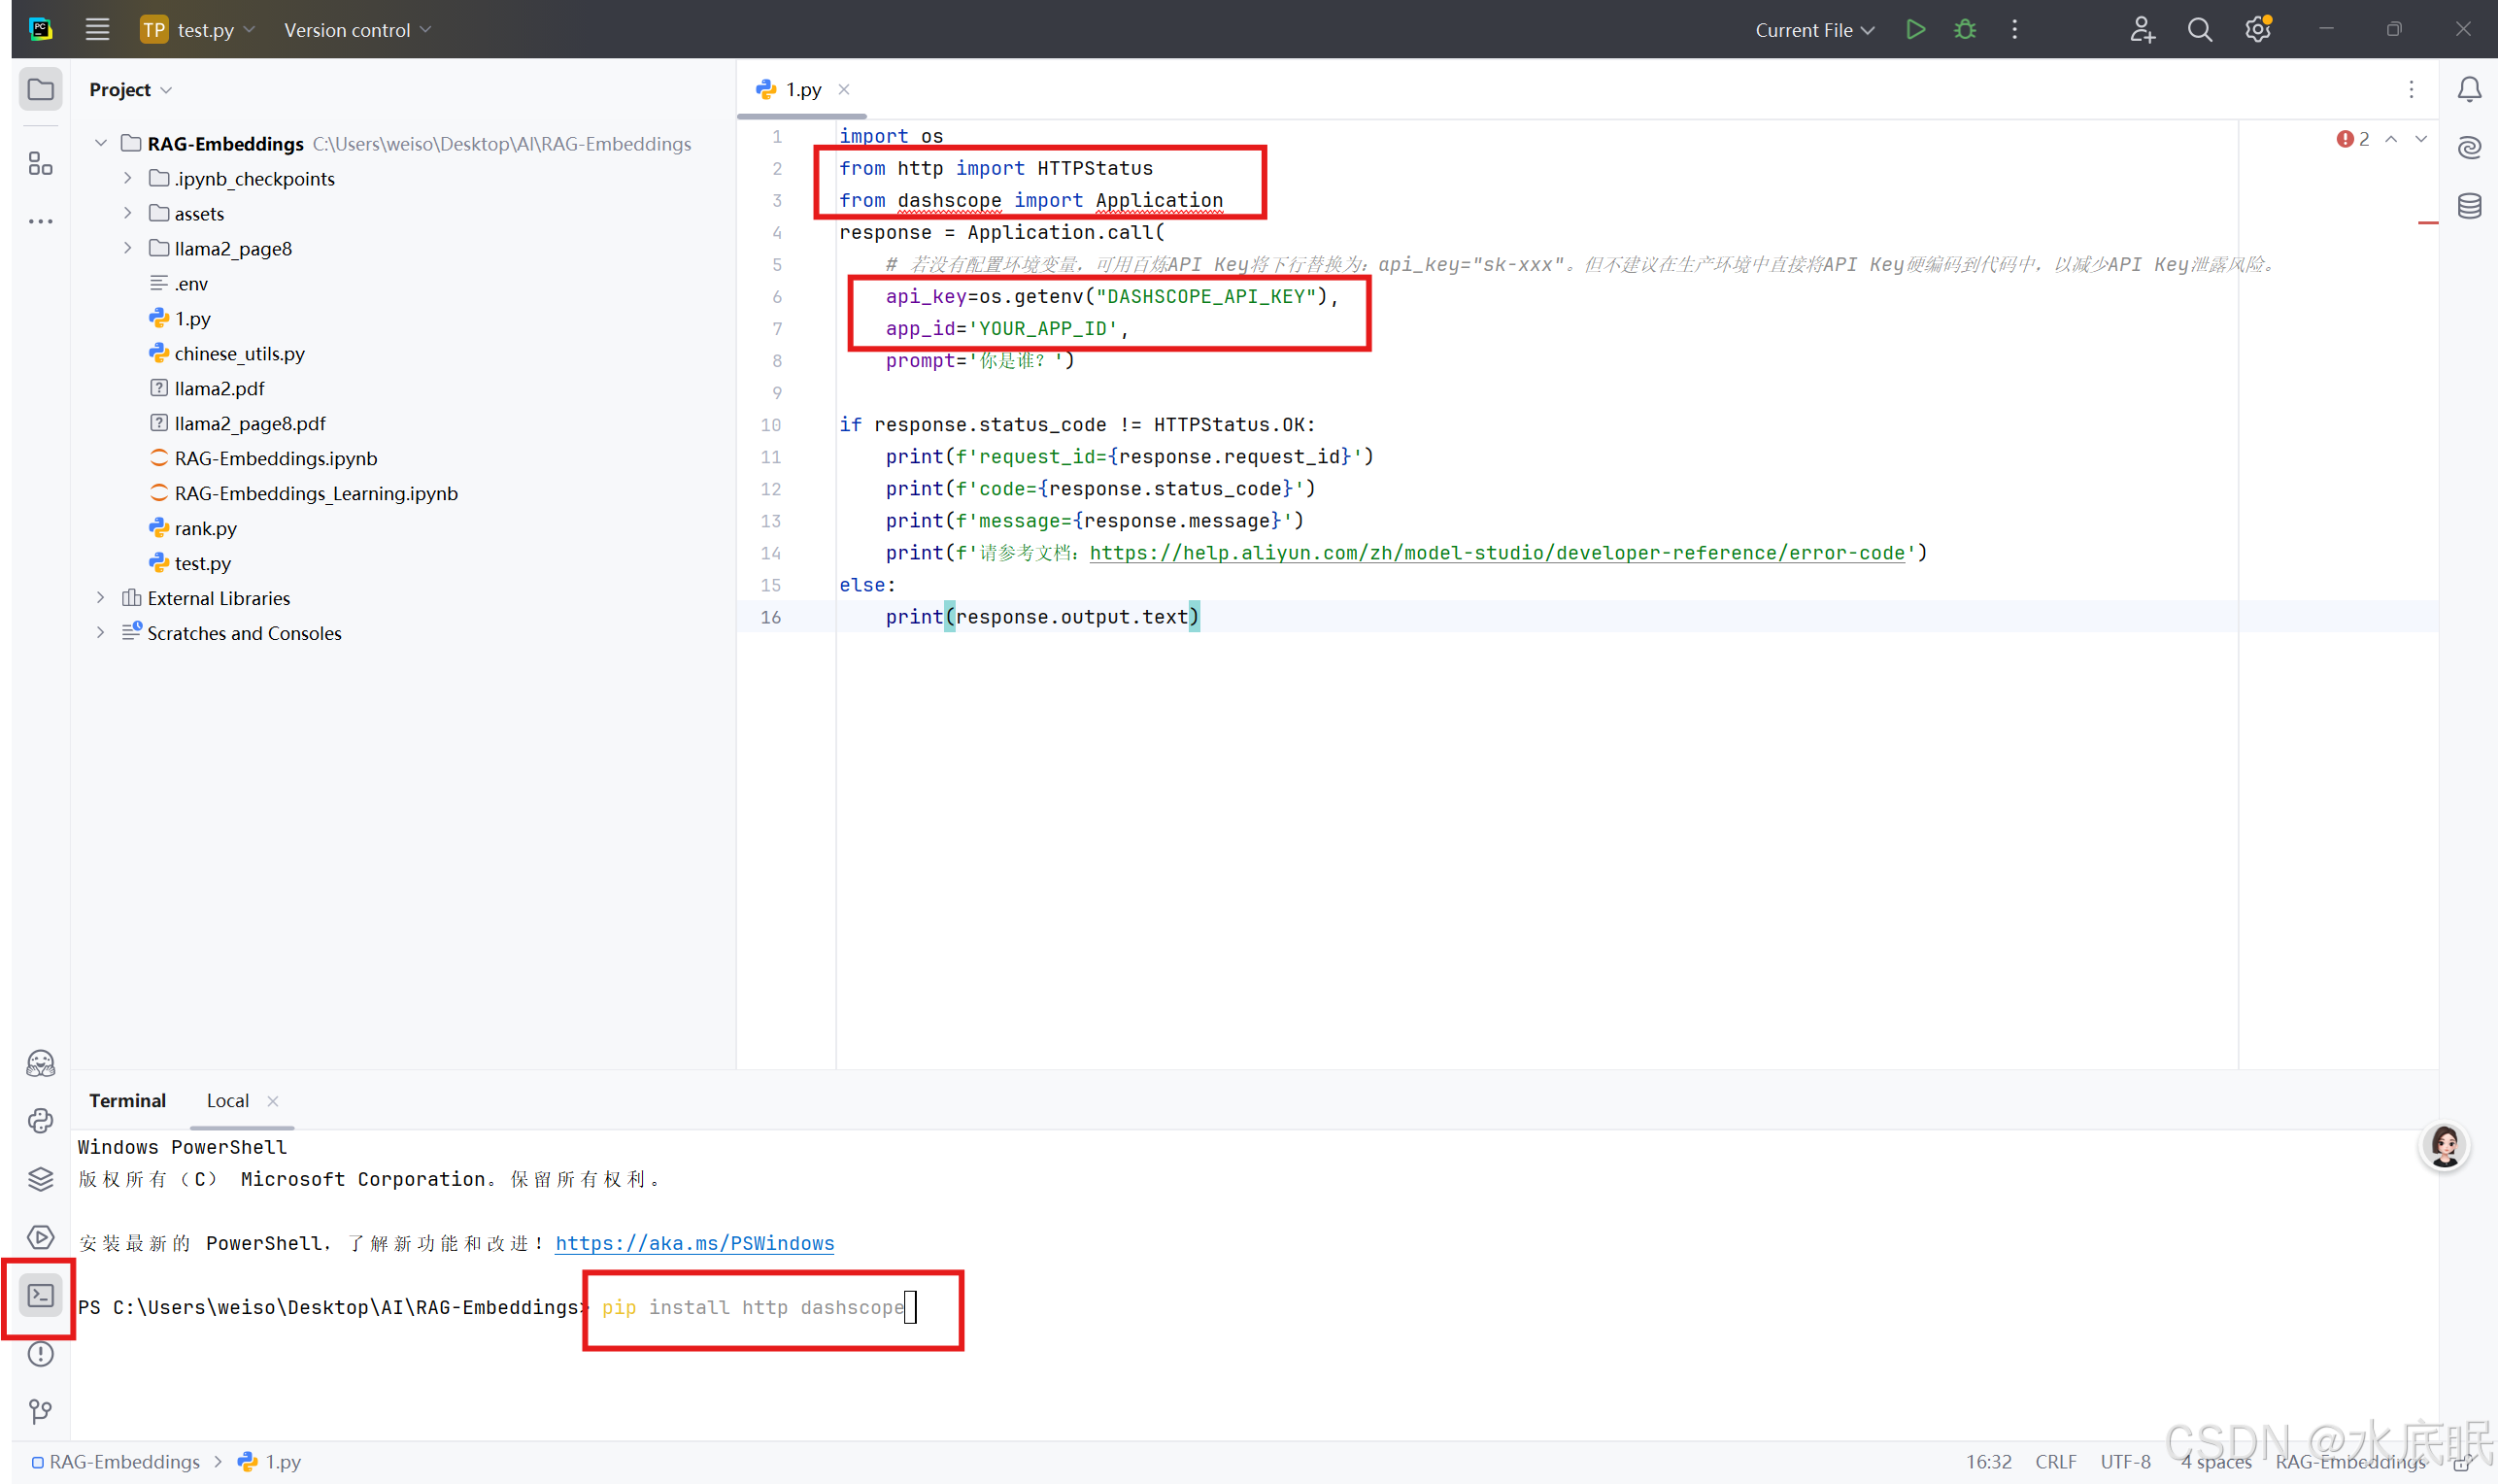Open the Problems tool window icon
Image resolution: width=2498 pixels, height=1484 pixels.
pos(40,1354)
